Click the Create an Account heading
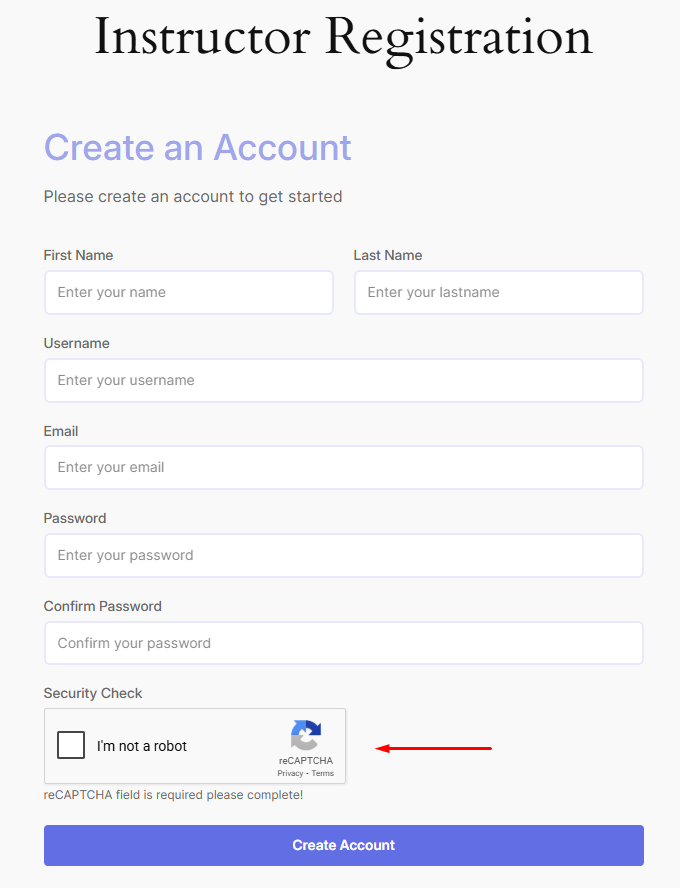Viewport: 680px width, 888px height. (x=197, y=147)
